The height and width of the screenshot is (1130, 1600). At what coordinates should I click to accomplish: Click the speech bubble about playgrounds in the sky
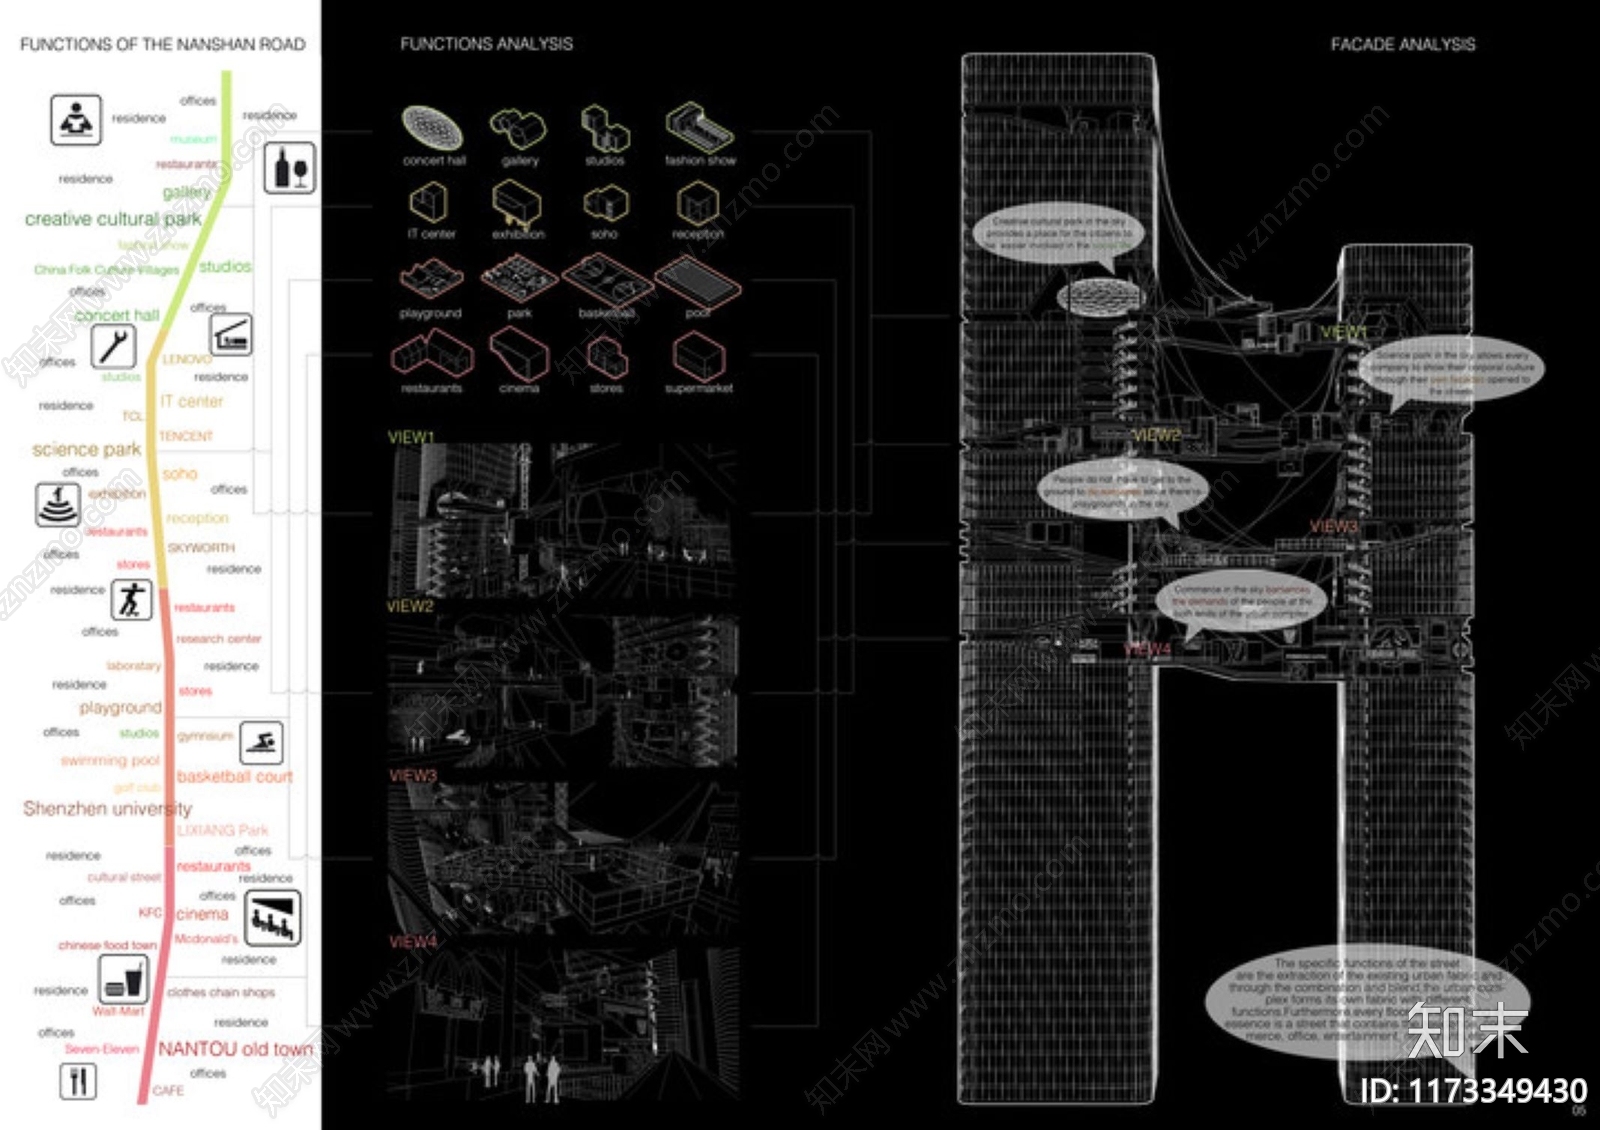coord(1123,492)
